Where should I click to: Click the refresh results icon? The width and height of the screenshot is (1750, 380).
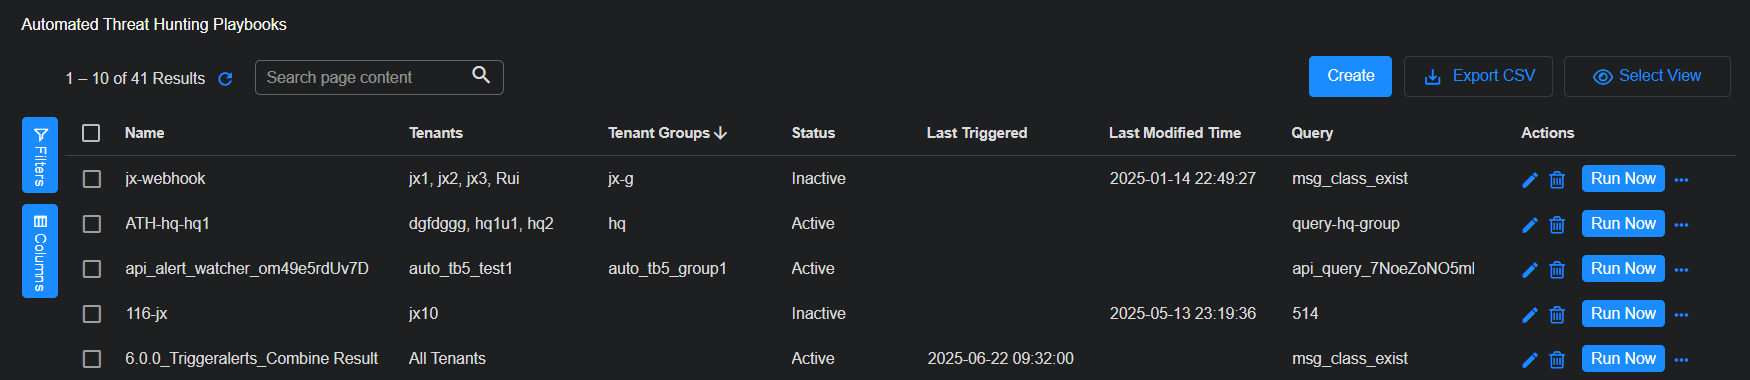click(x=225, y=79)
